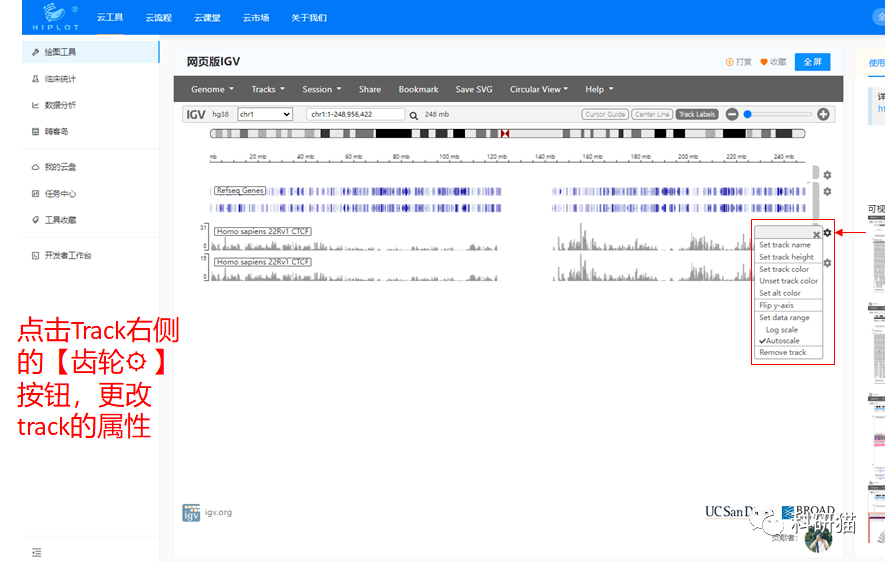
Task: Close the track settings popup menu
Action: (x=816, y=235)
